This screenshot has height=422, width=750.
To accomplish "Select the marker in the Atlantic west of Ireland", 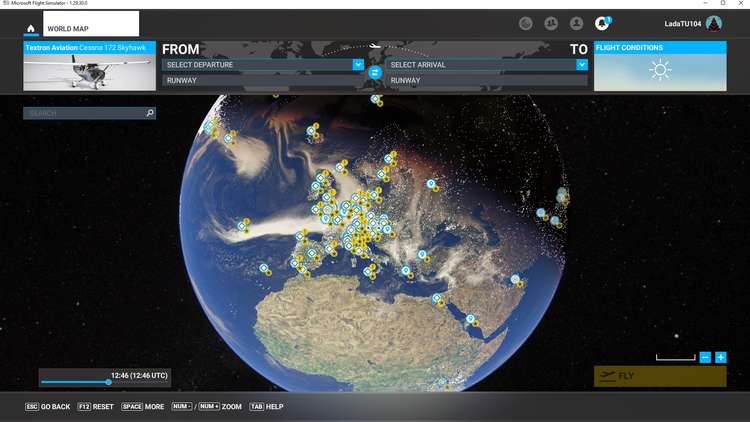I will click(x=242, y=226).
